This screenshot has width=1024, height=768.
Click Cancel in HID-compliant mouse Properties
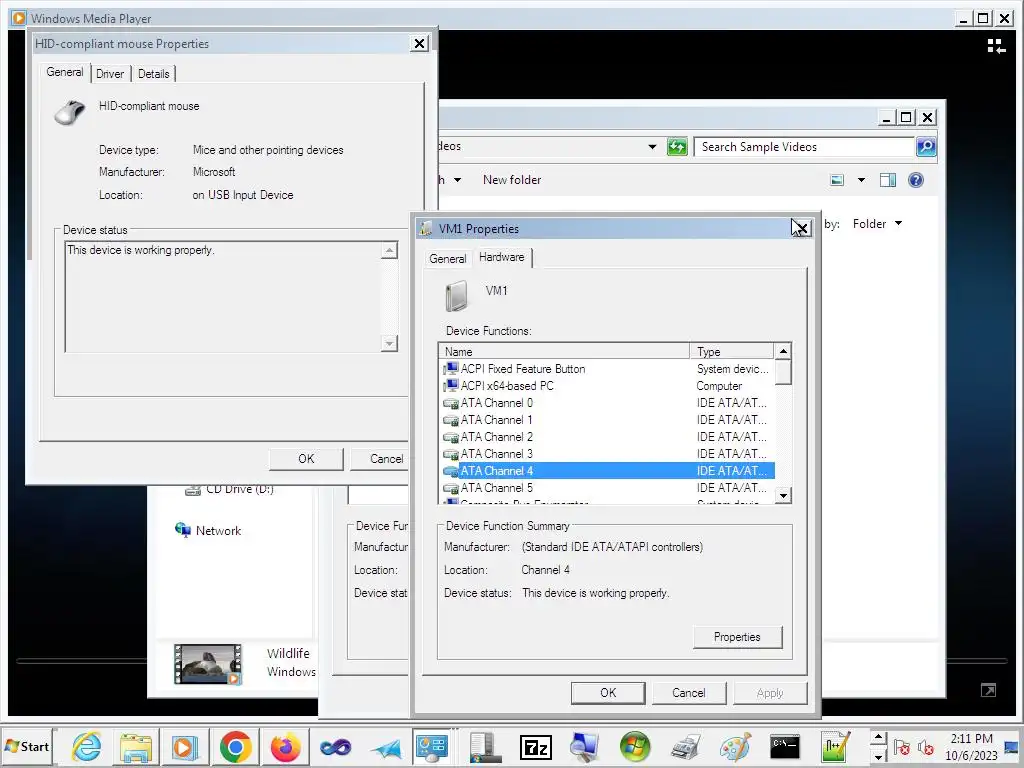381,458
